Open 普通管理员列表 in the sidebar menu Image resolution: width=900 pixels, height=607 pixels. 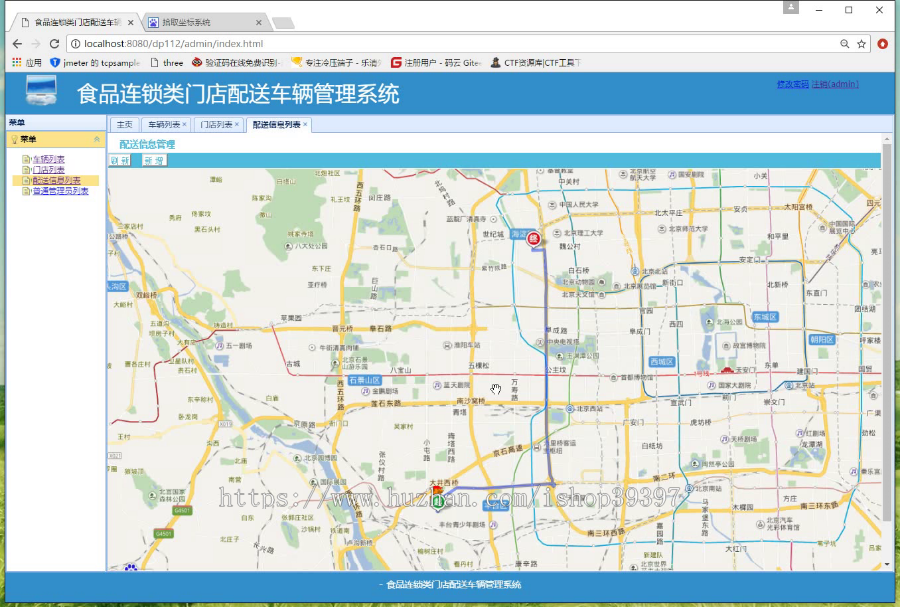[x=60, y=191]
